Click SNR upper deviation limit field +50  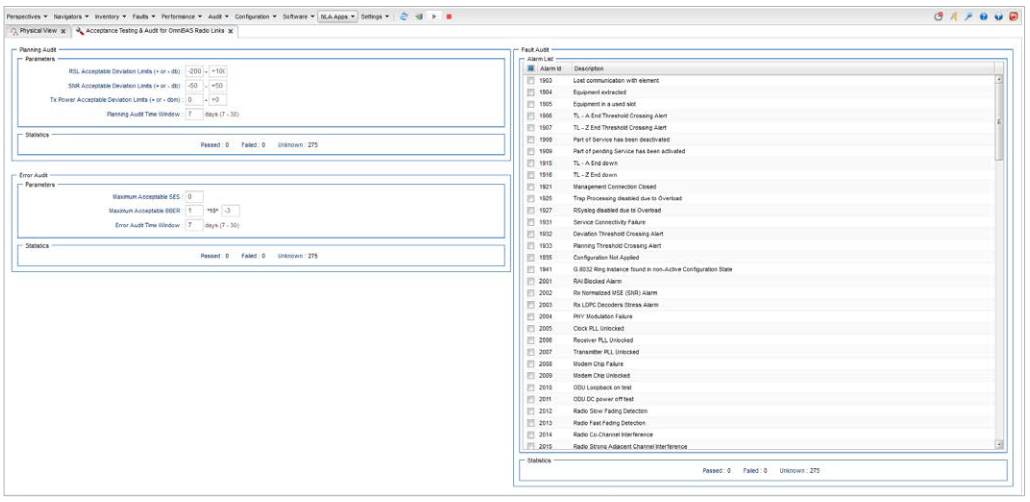pos(218,85)
